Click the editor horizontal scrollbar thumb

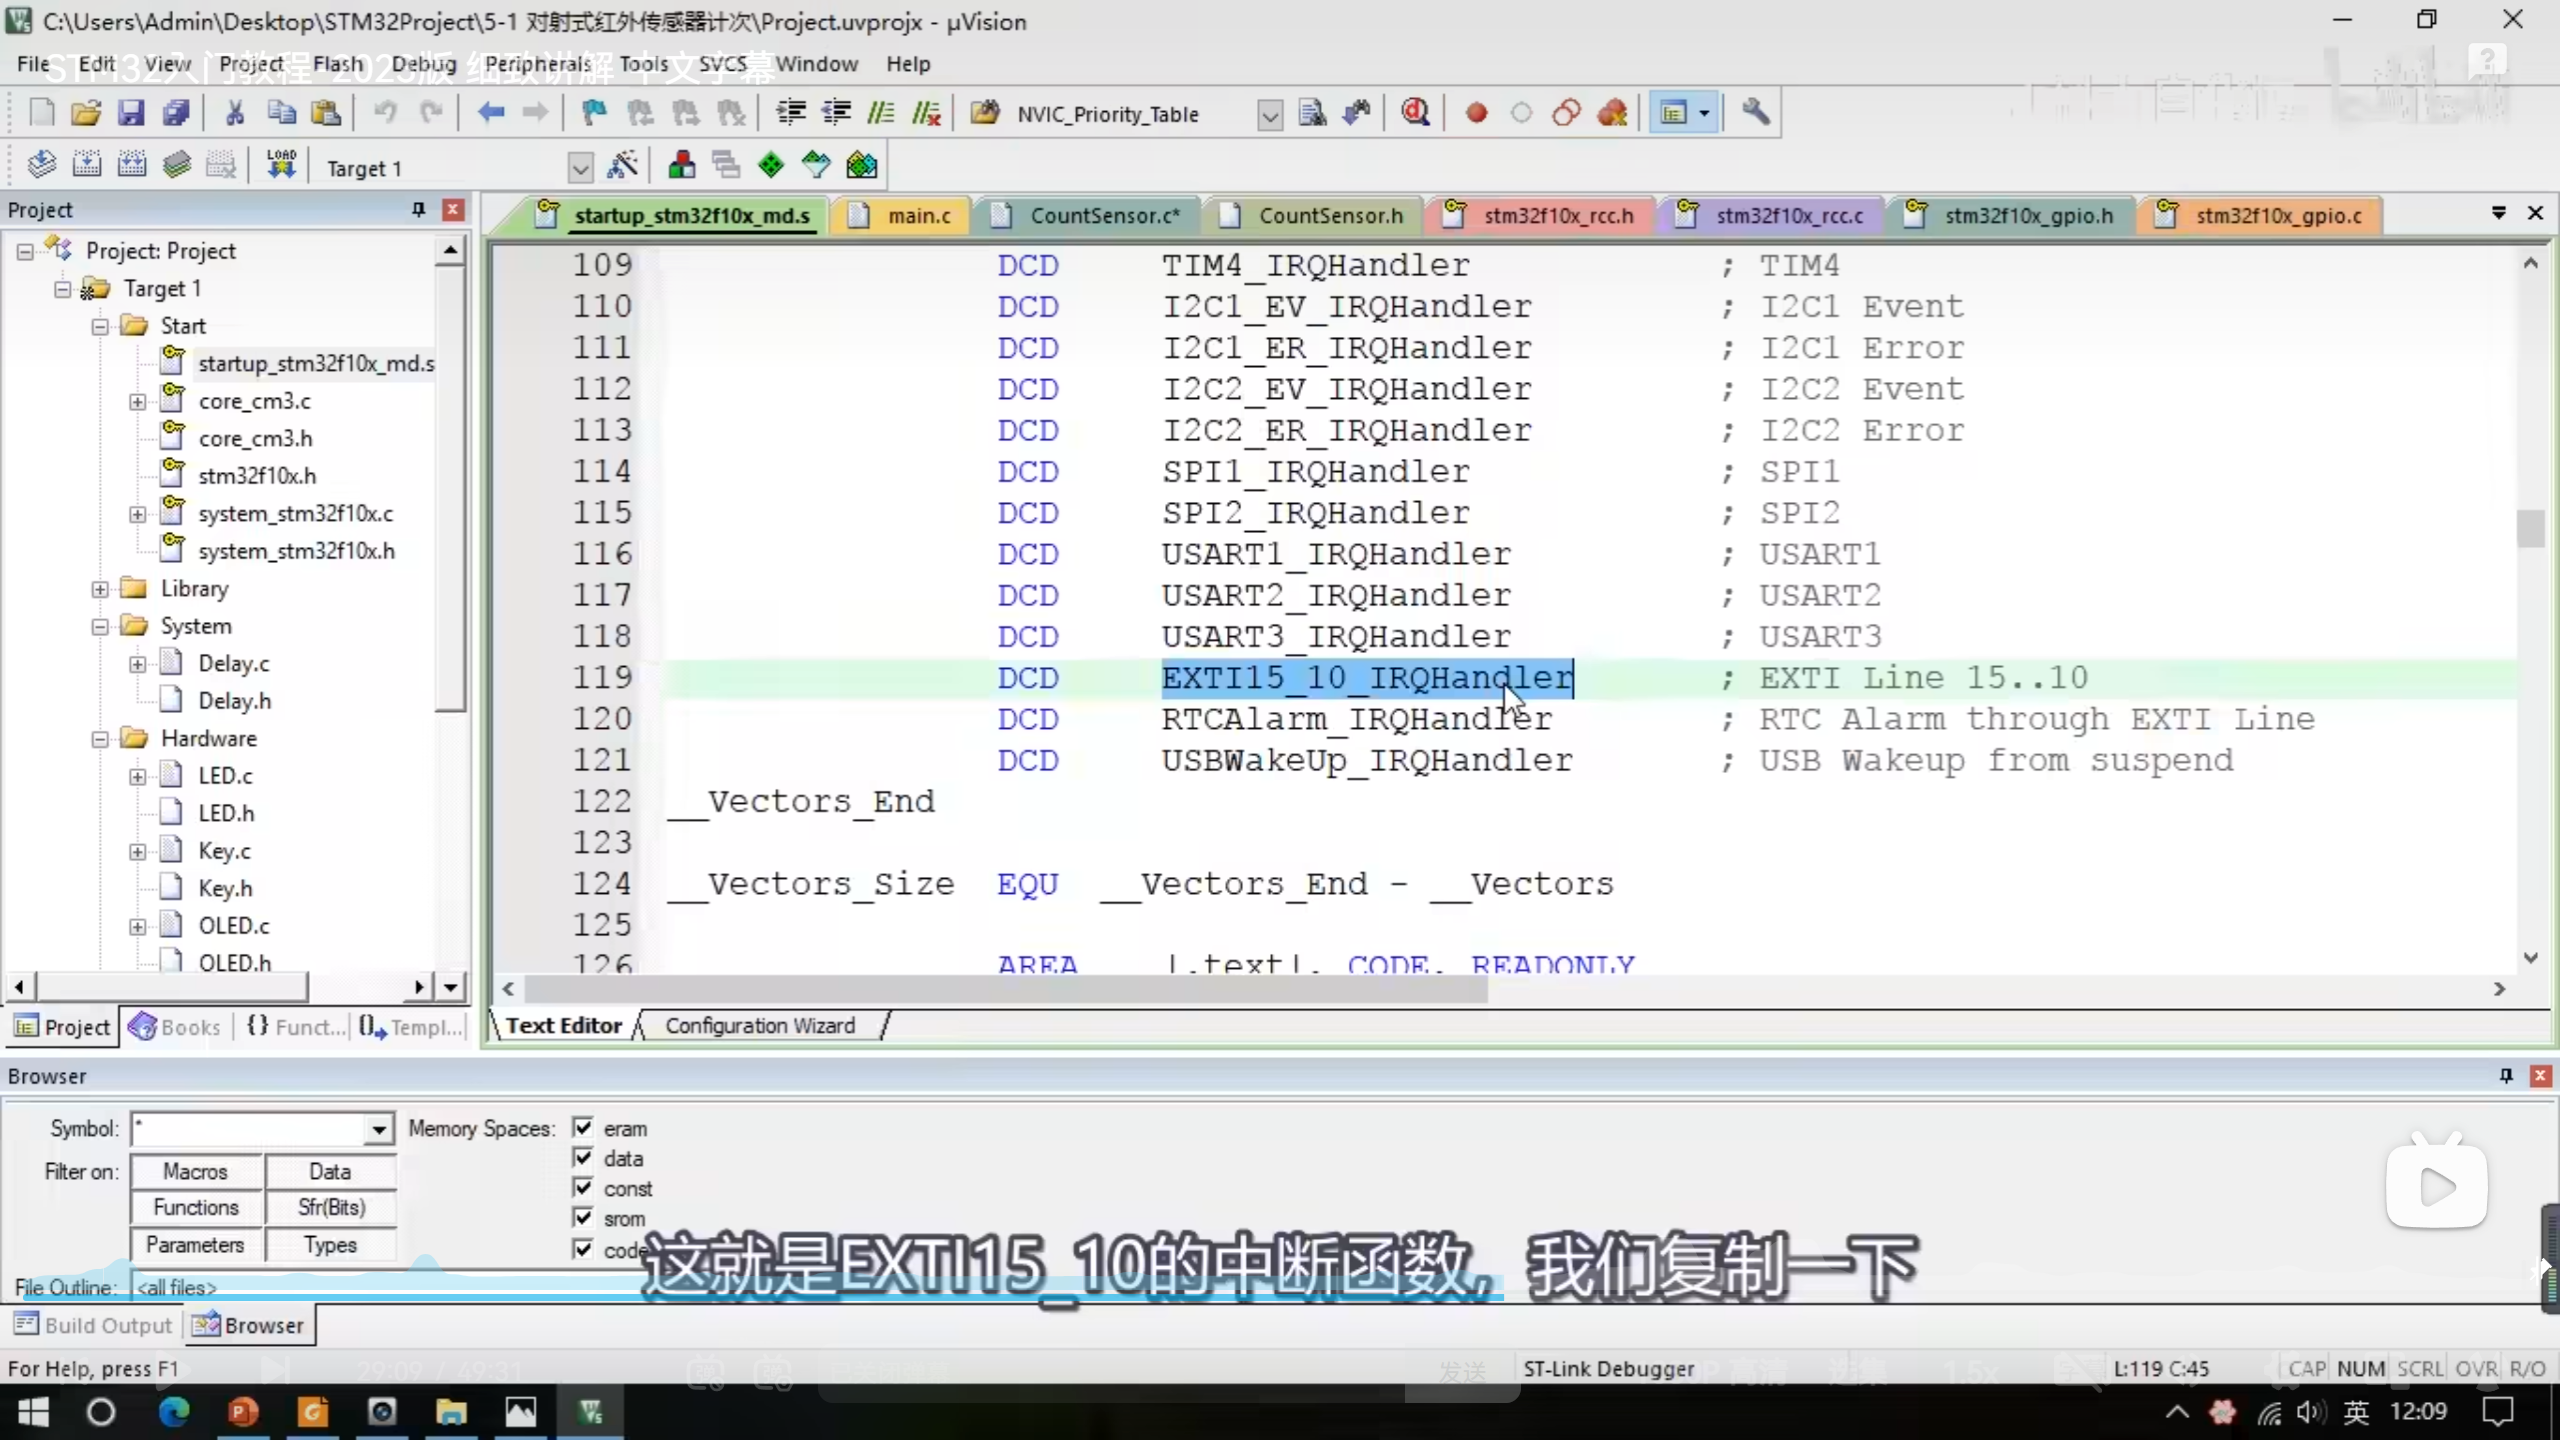[x=1005, y=989]
